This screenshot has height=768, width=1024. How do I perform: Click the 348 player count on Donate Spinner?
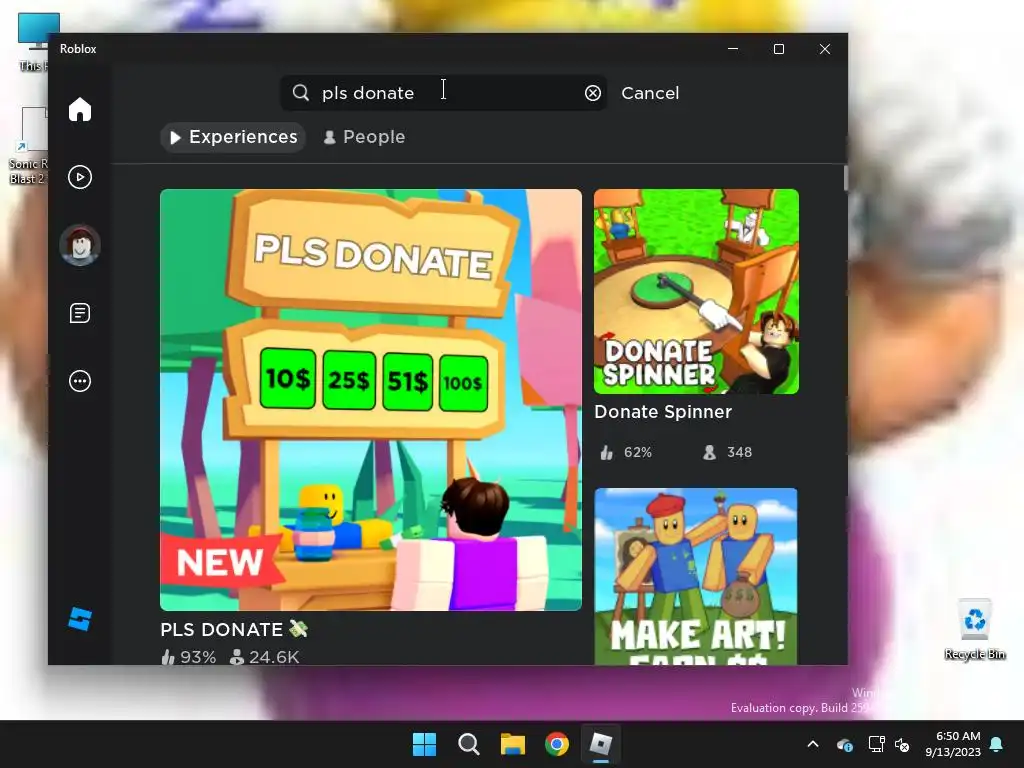point(728,453)
